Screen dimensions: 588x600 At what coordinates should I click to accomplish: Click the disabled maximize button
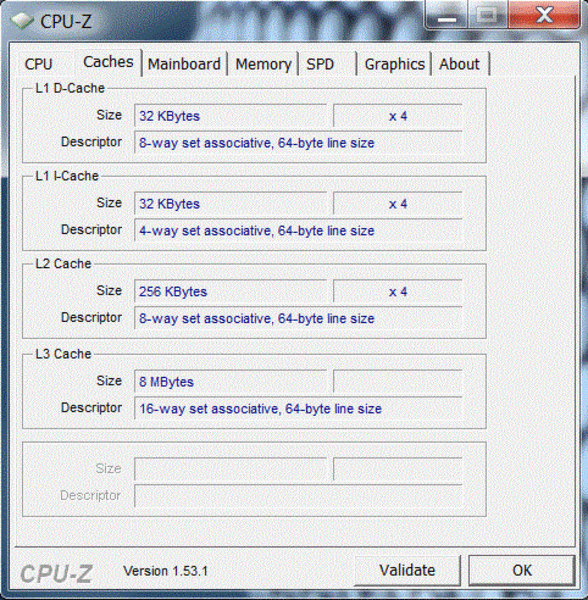click(x=488, y=15)
